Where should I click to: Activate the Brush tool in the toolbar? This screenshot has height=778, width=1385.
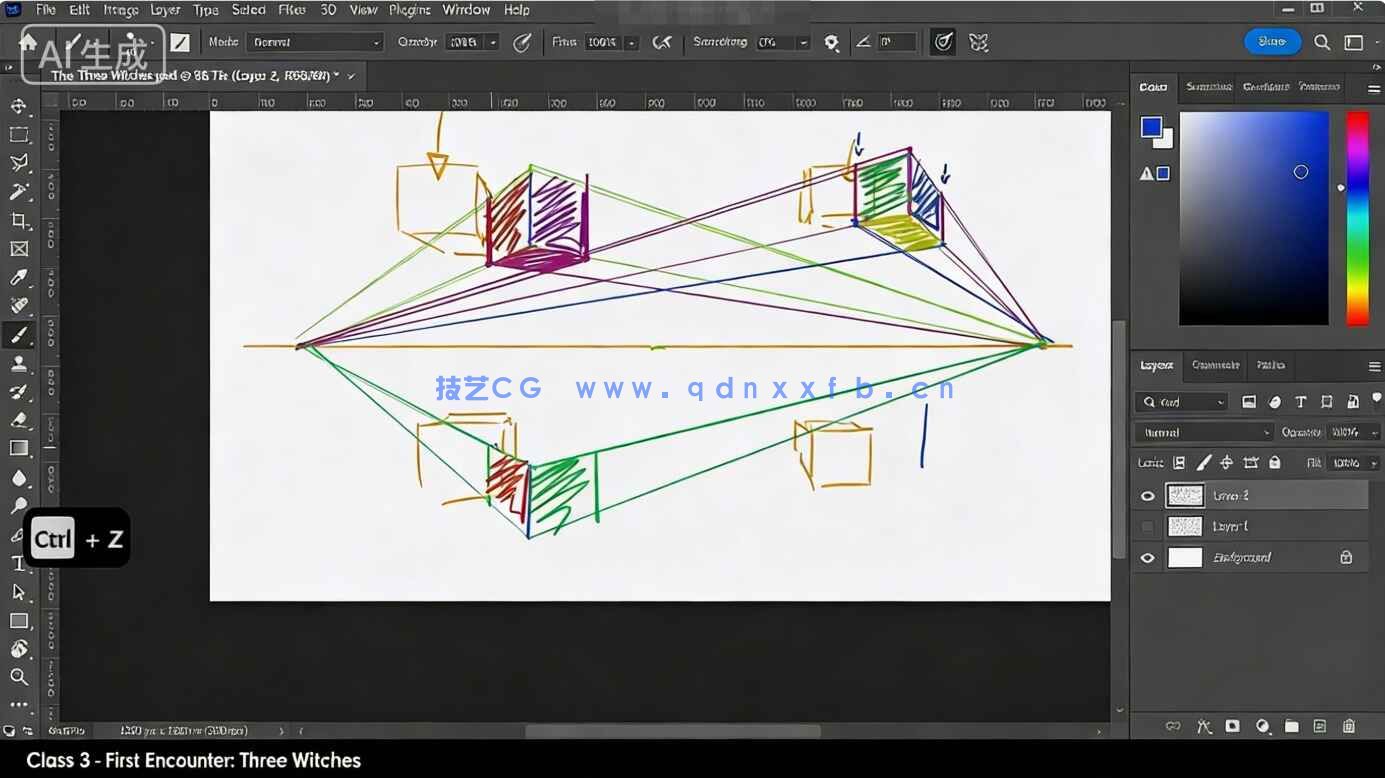click(18, 336)
